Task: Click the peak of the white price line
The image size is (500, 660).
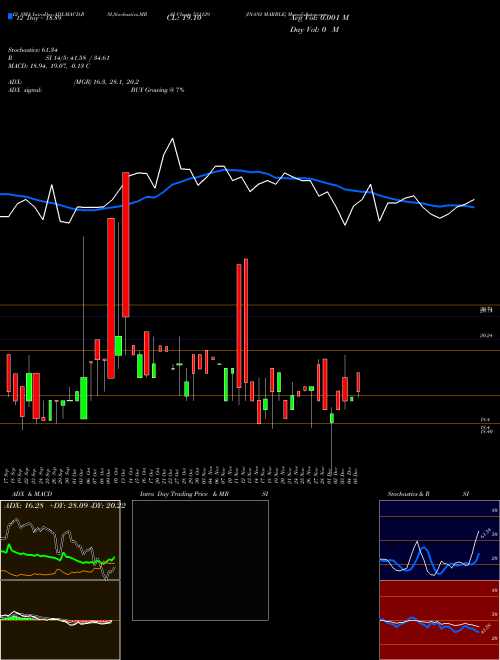Action: point(172,138)
